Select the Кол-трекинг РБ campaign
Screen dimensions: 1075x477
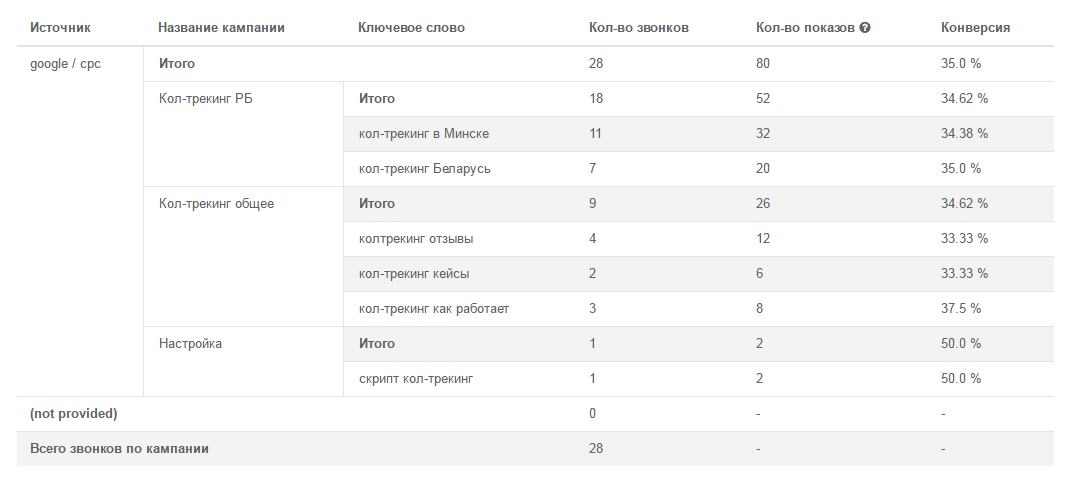pyautogui.click(x=205, y=99)
